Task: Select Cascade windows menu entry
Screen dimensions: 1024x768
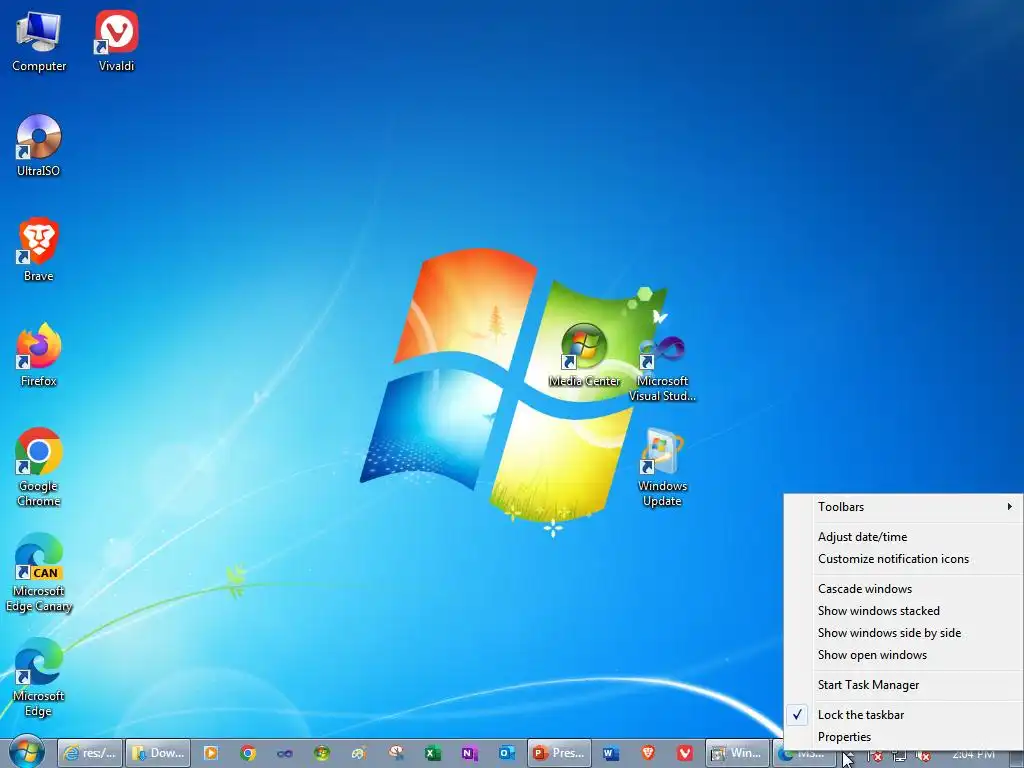Action: coord(903,588)
